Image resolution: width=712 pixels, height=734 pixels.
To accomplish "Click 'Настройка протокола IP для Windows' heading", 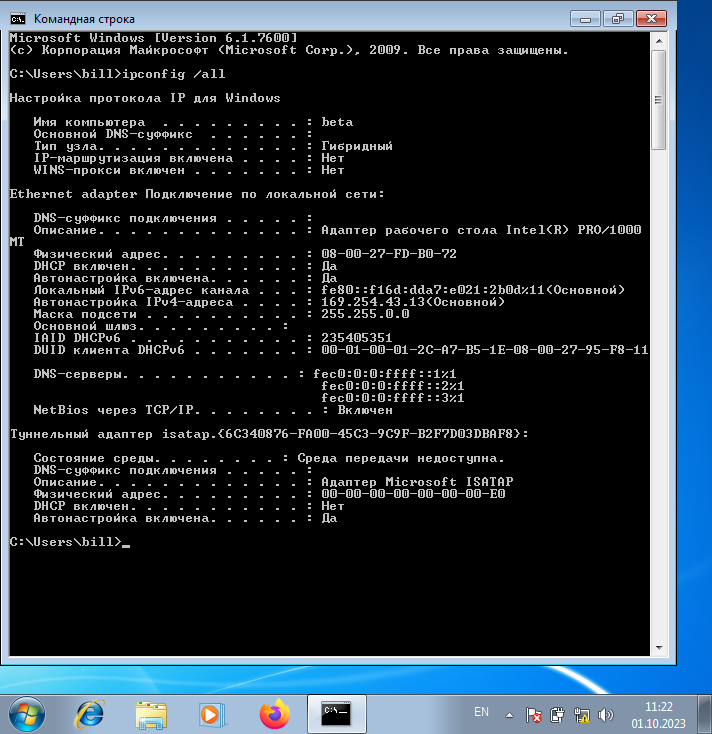I will tap(145, 98).
